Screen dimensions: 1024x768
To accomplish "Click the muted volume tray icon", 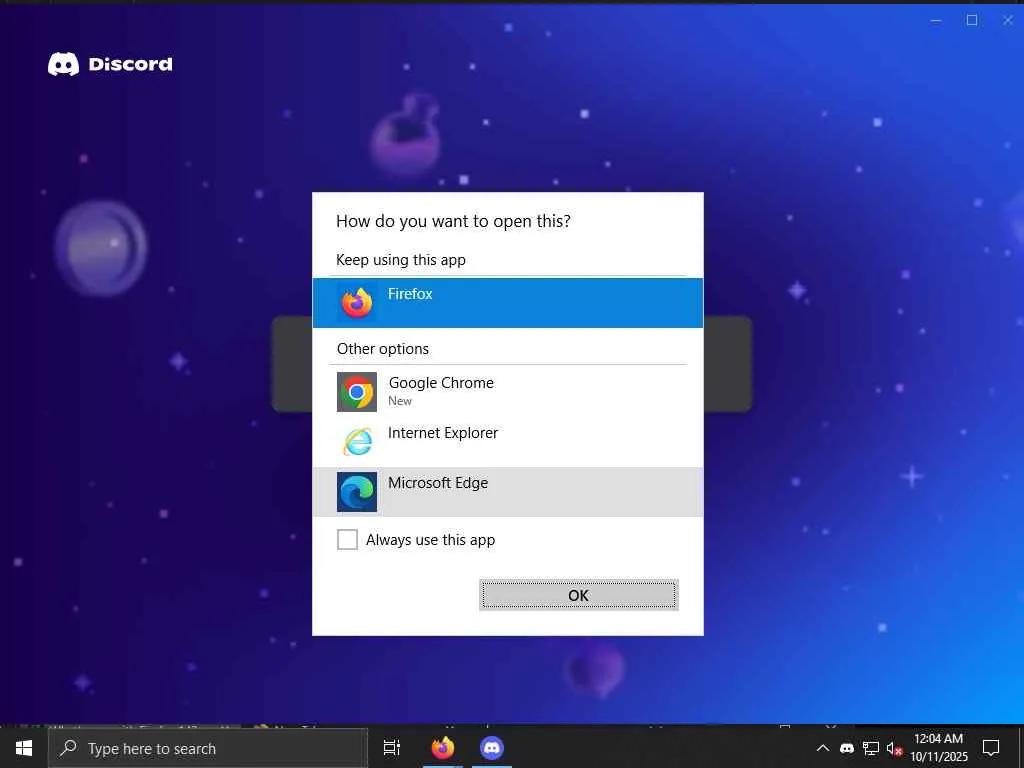I will coord(894,748).
